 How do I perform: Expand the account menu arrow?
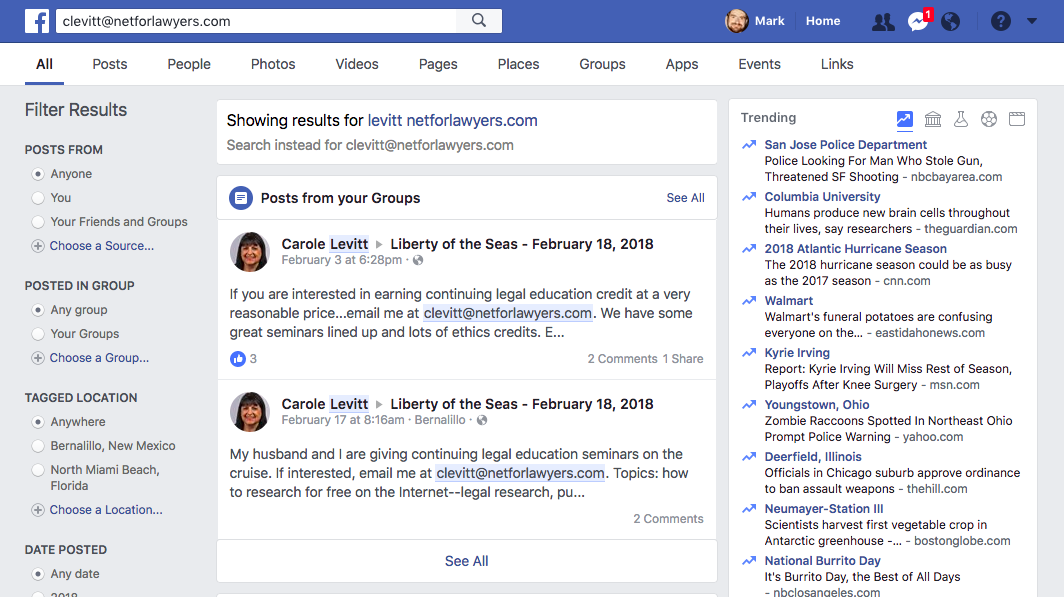click(1031, 21)
